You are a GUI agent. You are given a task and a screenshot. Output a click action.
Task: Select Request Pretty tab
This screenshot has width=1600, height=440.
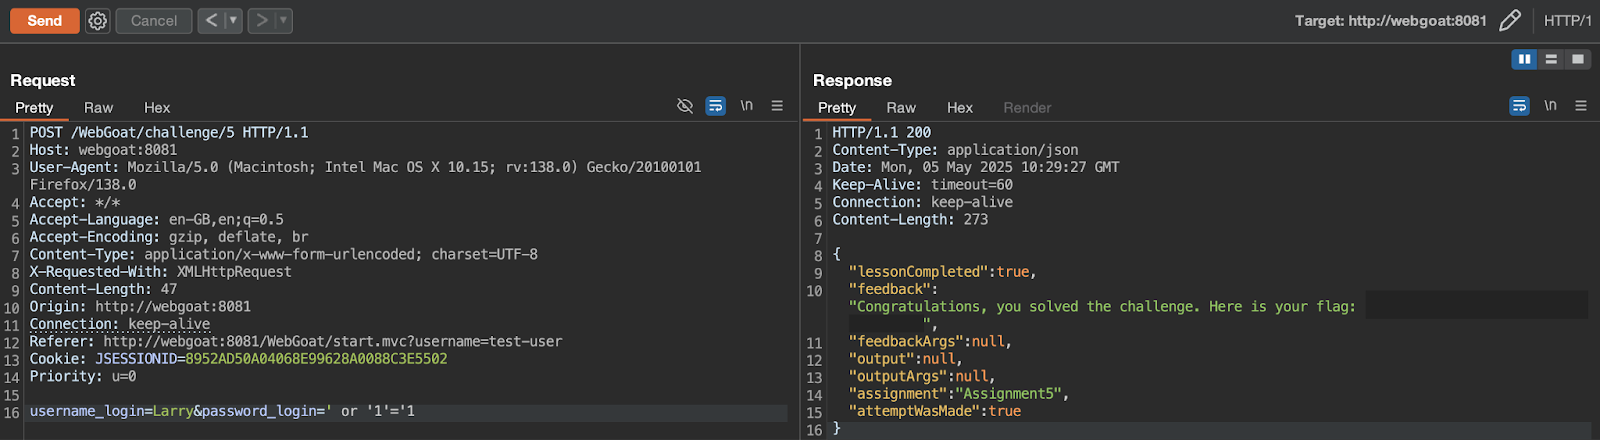coord(34,107)
